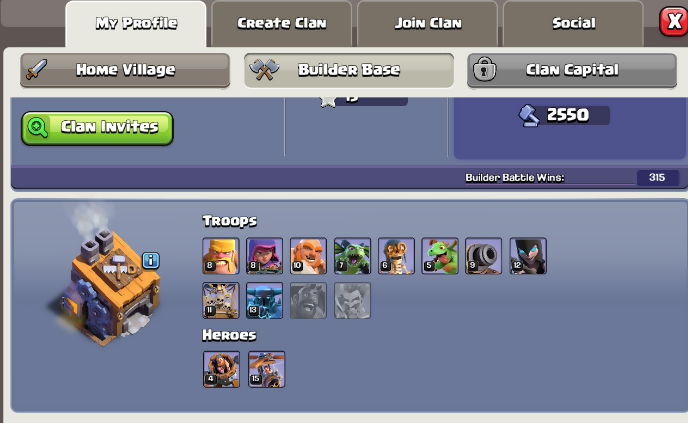Viewport: 688px width, 423px height.
Task: Select the Bomber troop icon
Action: tap(396, 256)
